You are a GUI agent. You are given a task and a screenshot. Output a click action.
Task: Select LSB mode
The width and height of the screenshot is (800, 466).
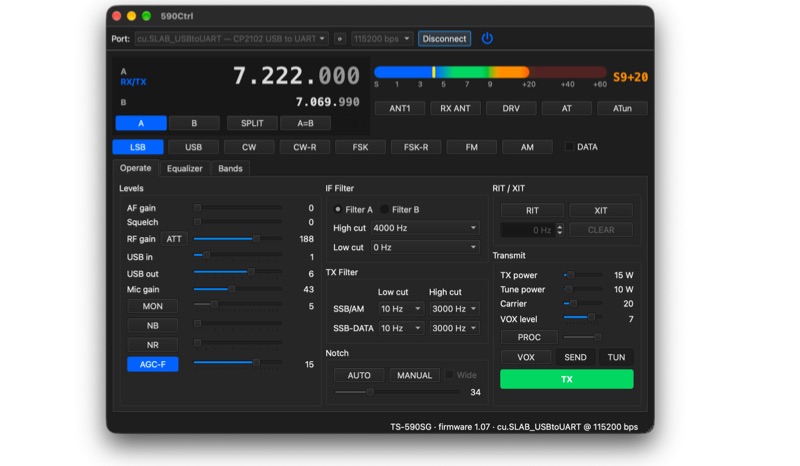138,147
